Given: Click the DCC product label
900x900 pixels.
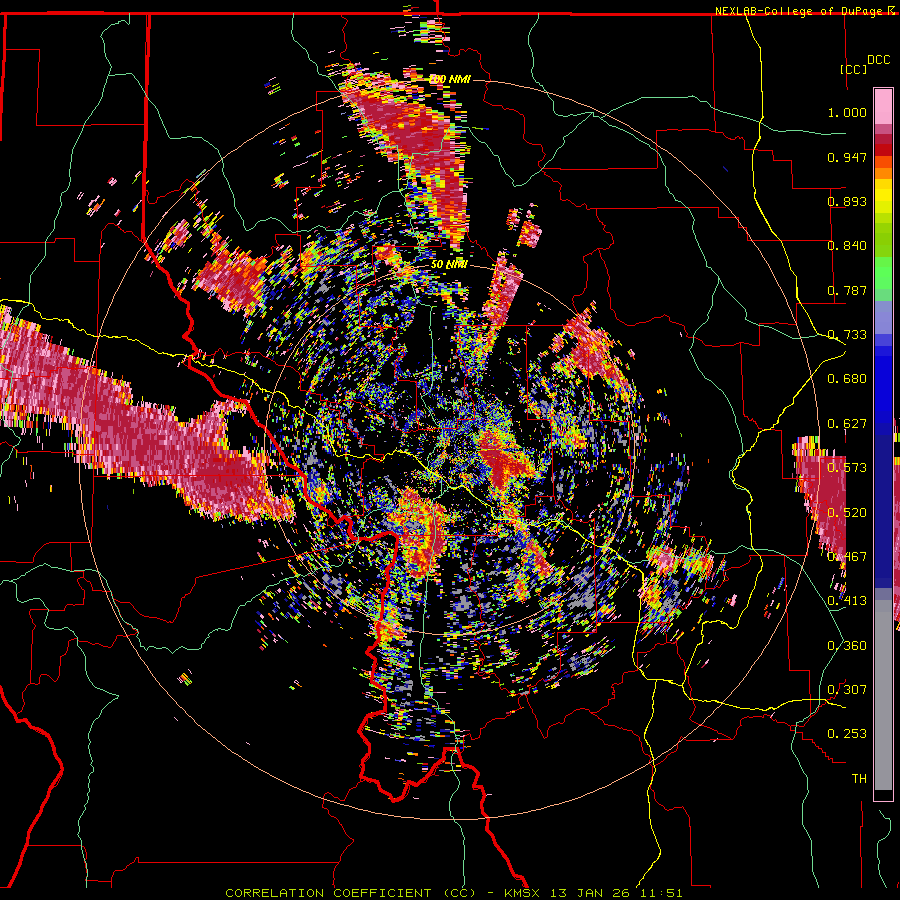Looking at the screenshot, I should tap(878, 60).
